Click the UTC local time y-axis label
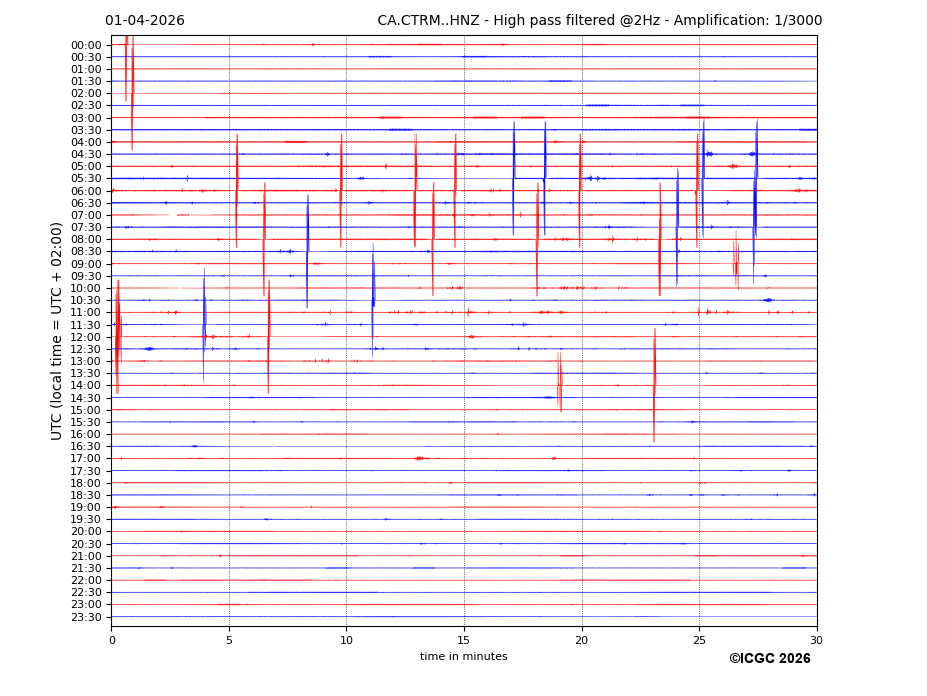This screenshot has width=927, height=696. point(57,331)
